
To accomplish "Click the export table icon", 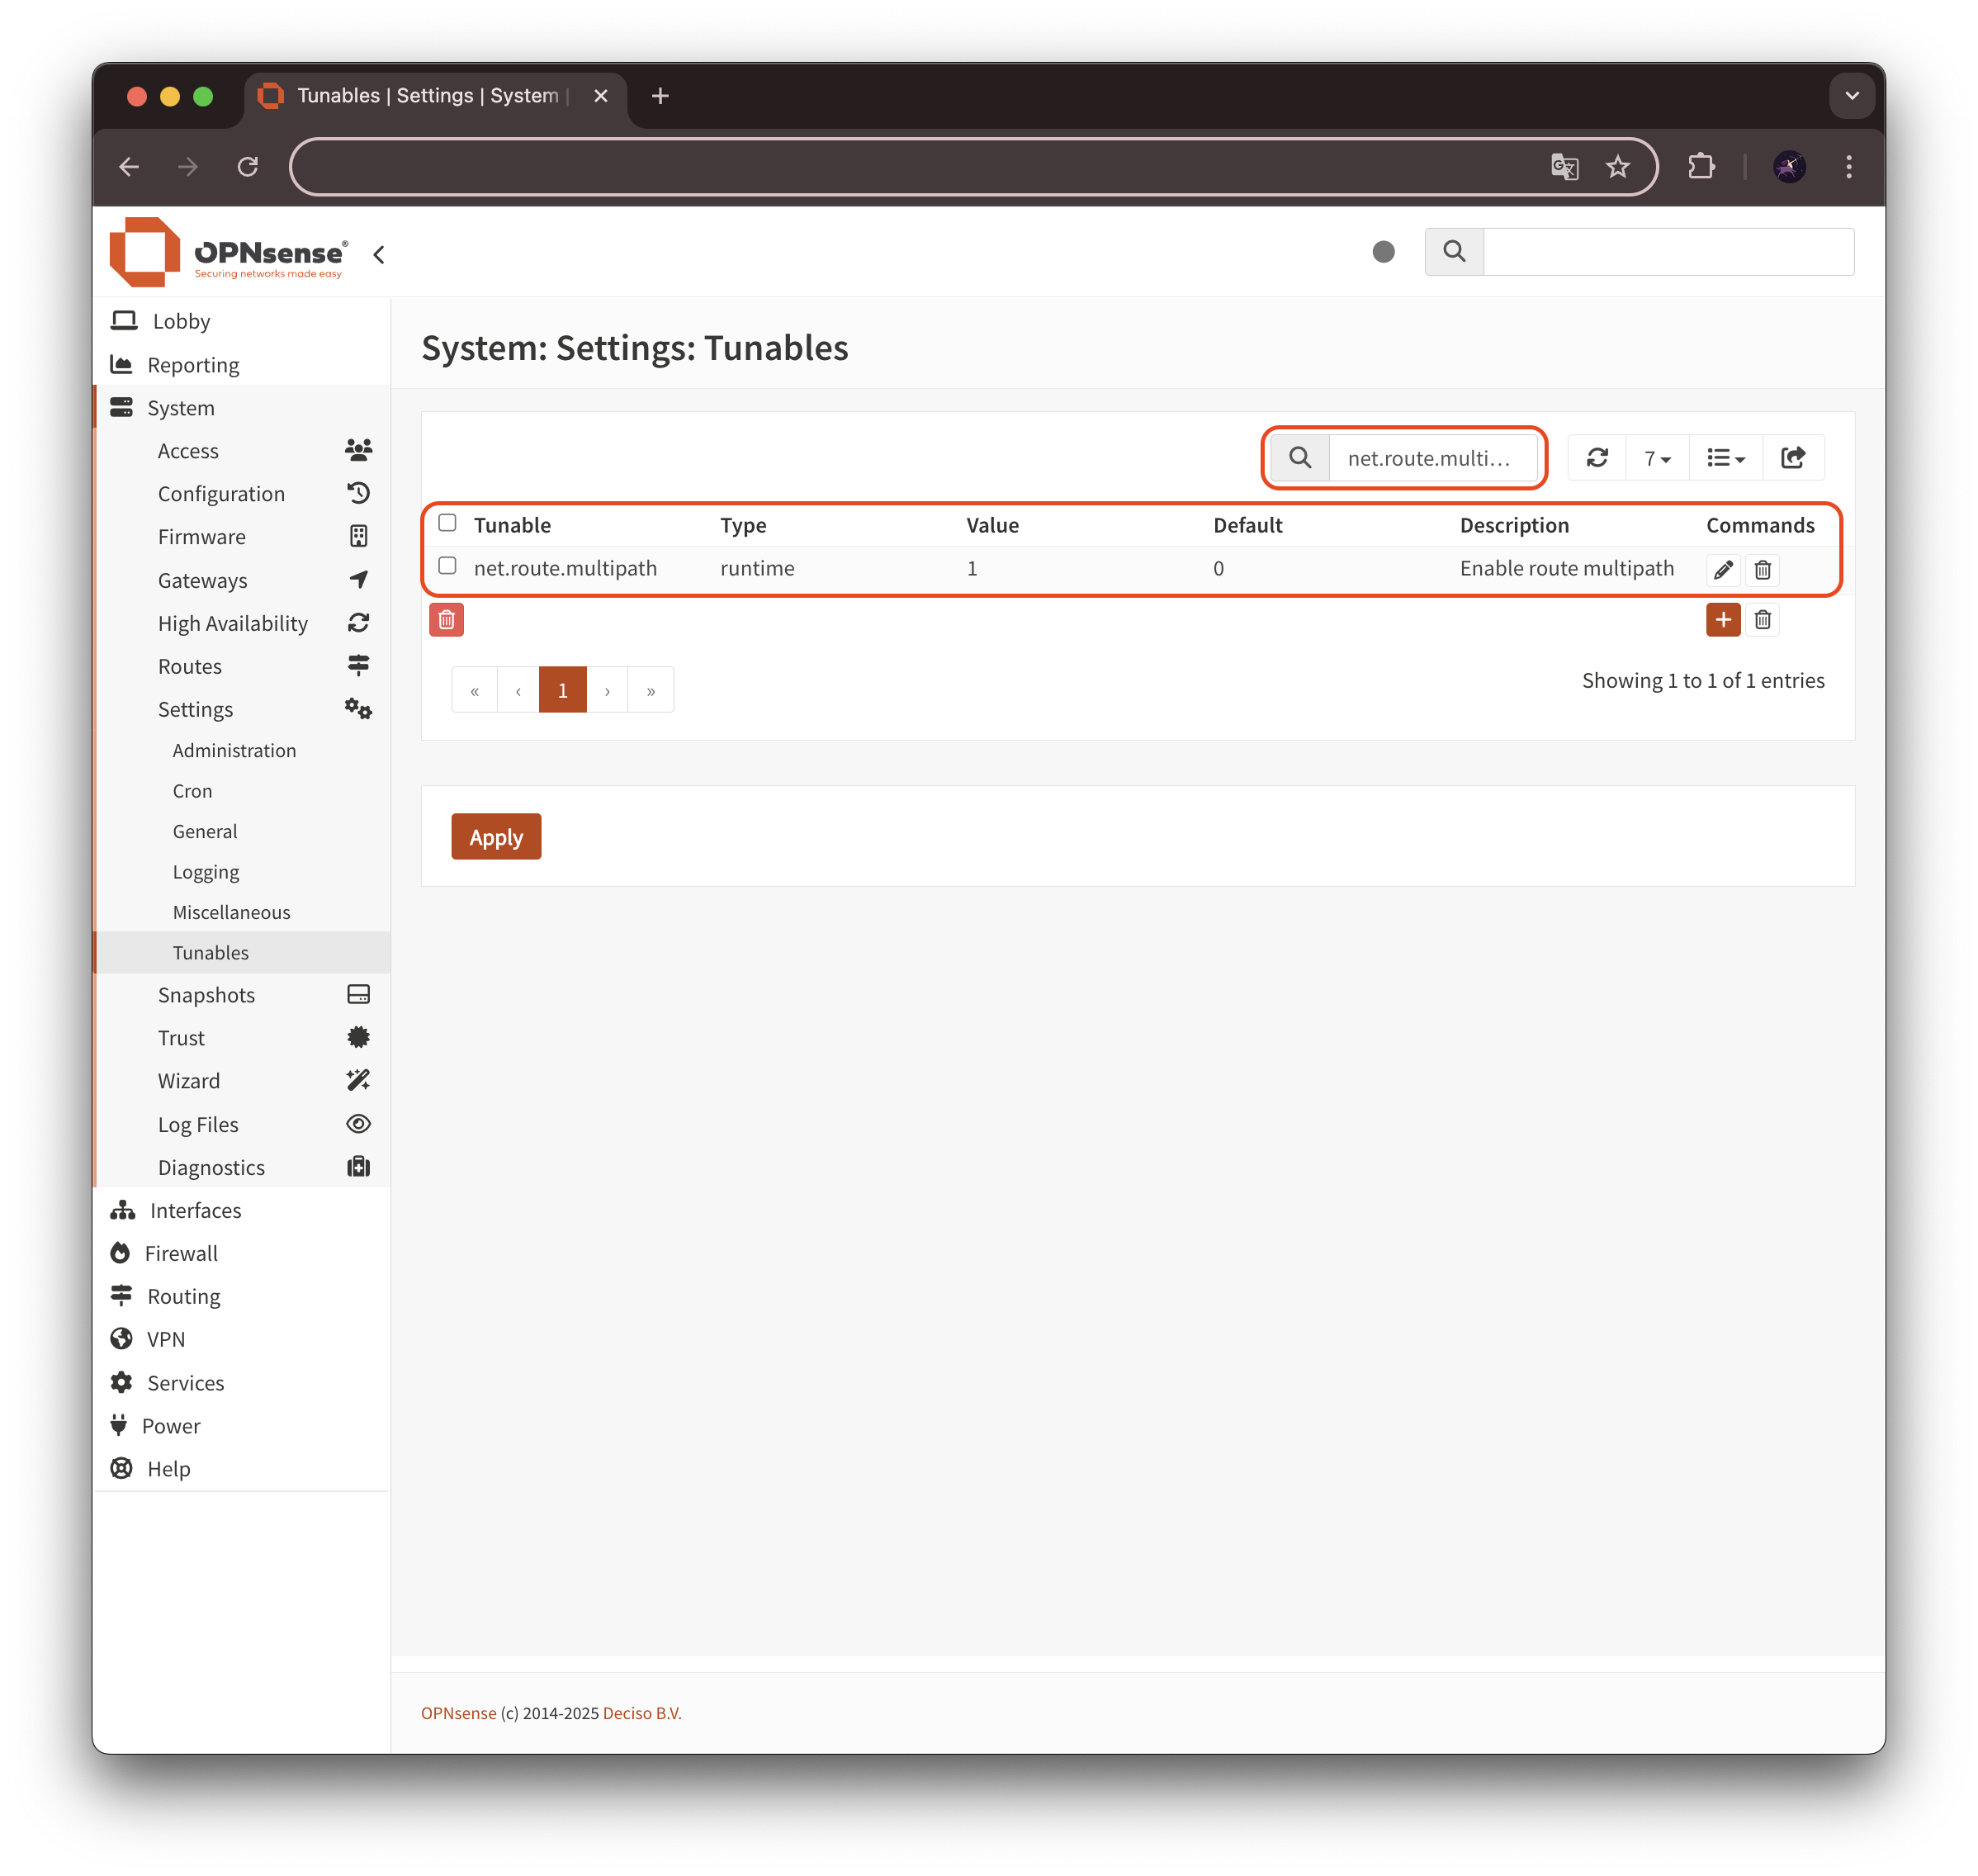I will [1793, 458].
